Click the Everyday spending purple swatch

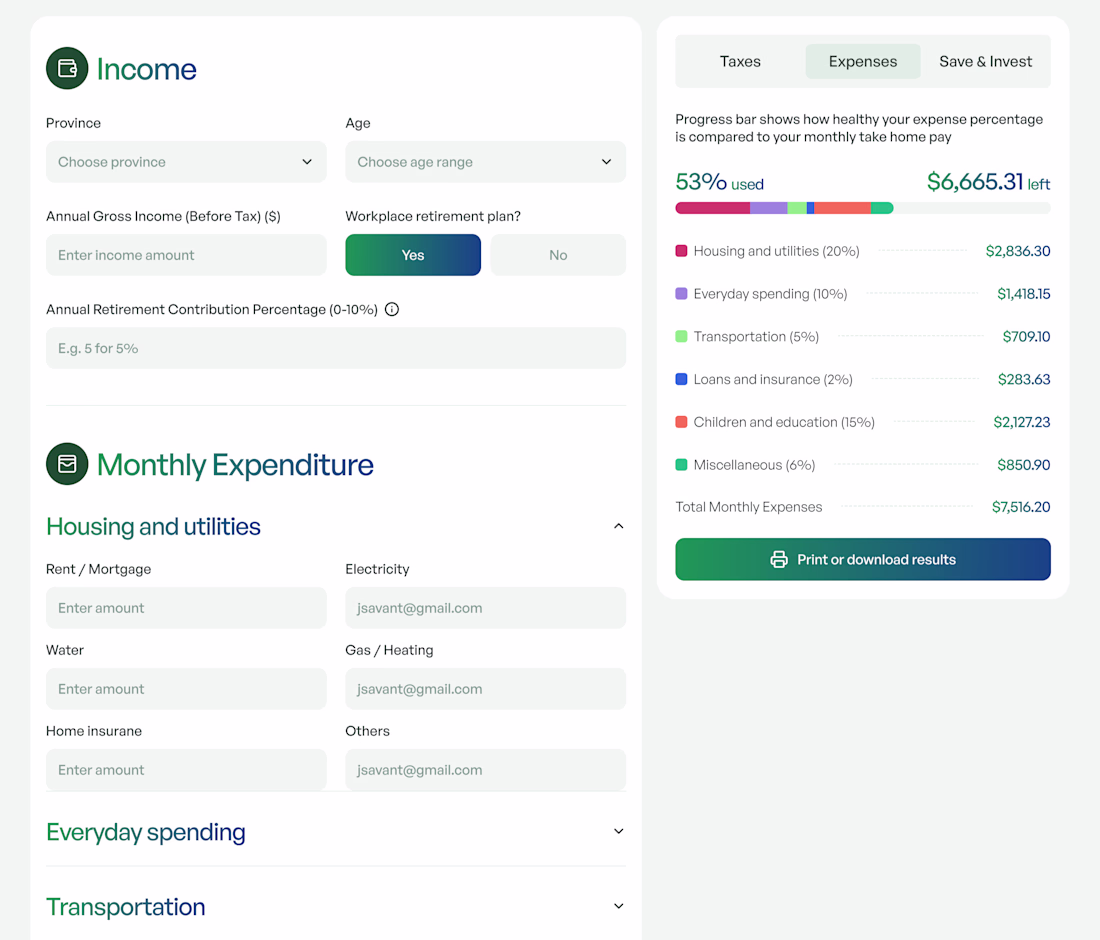pos(681,293)
